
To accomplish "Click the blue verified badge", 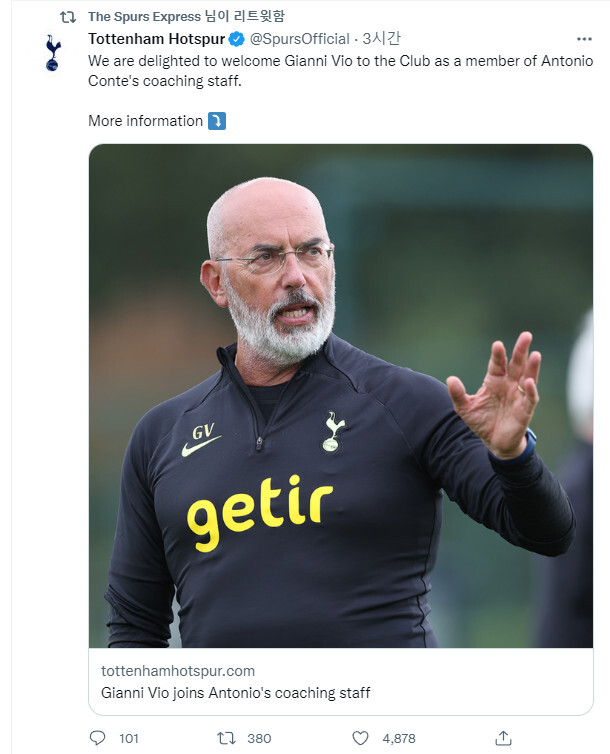I will point(236,39).
